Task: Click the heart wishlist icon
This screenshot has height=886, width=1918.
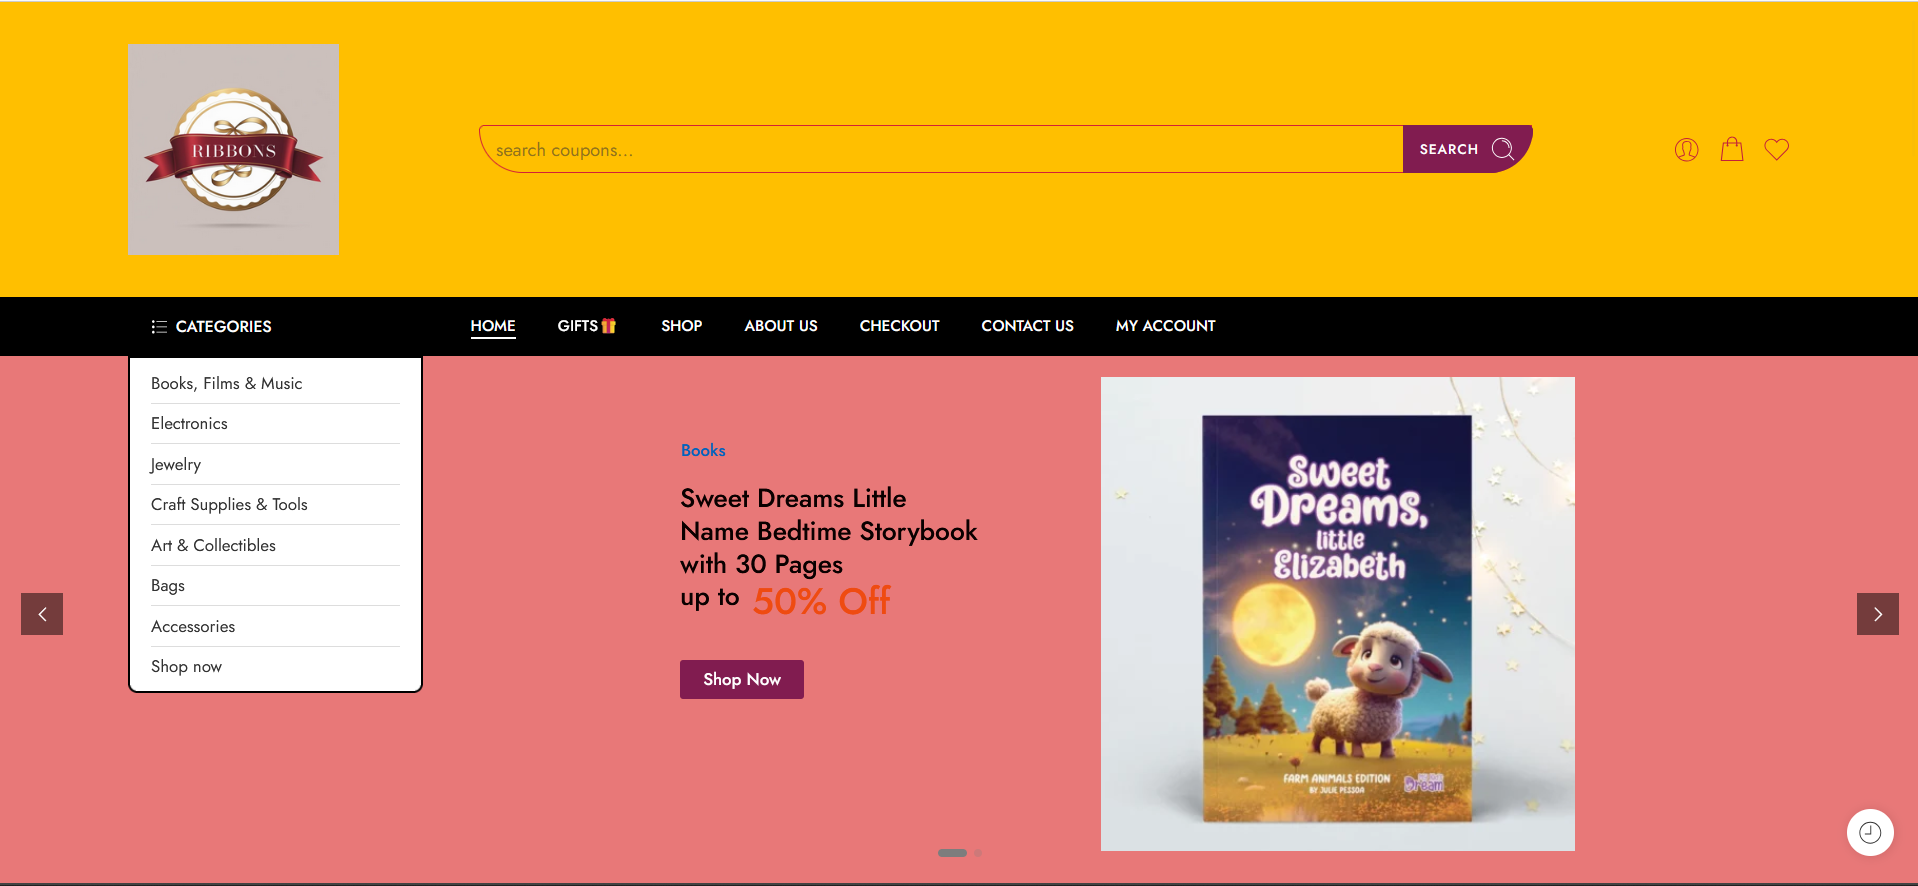Action: 1776,150
